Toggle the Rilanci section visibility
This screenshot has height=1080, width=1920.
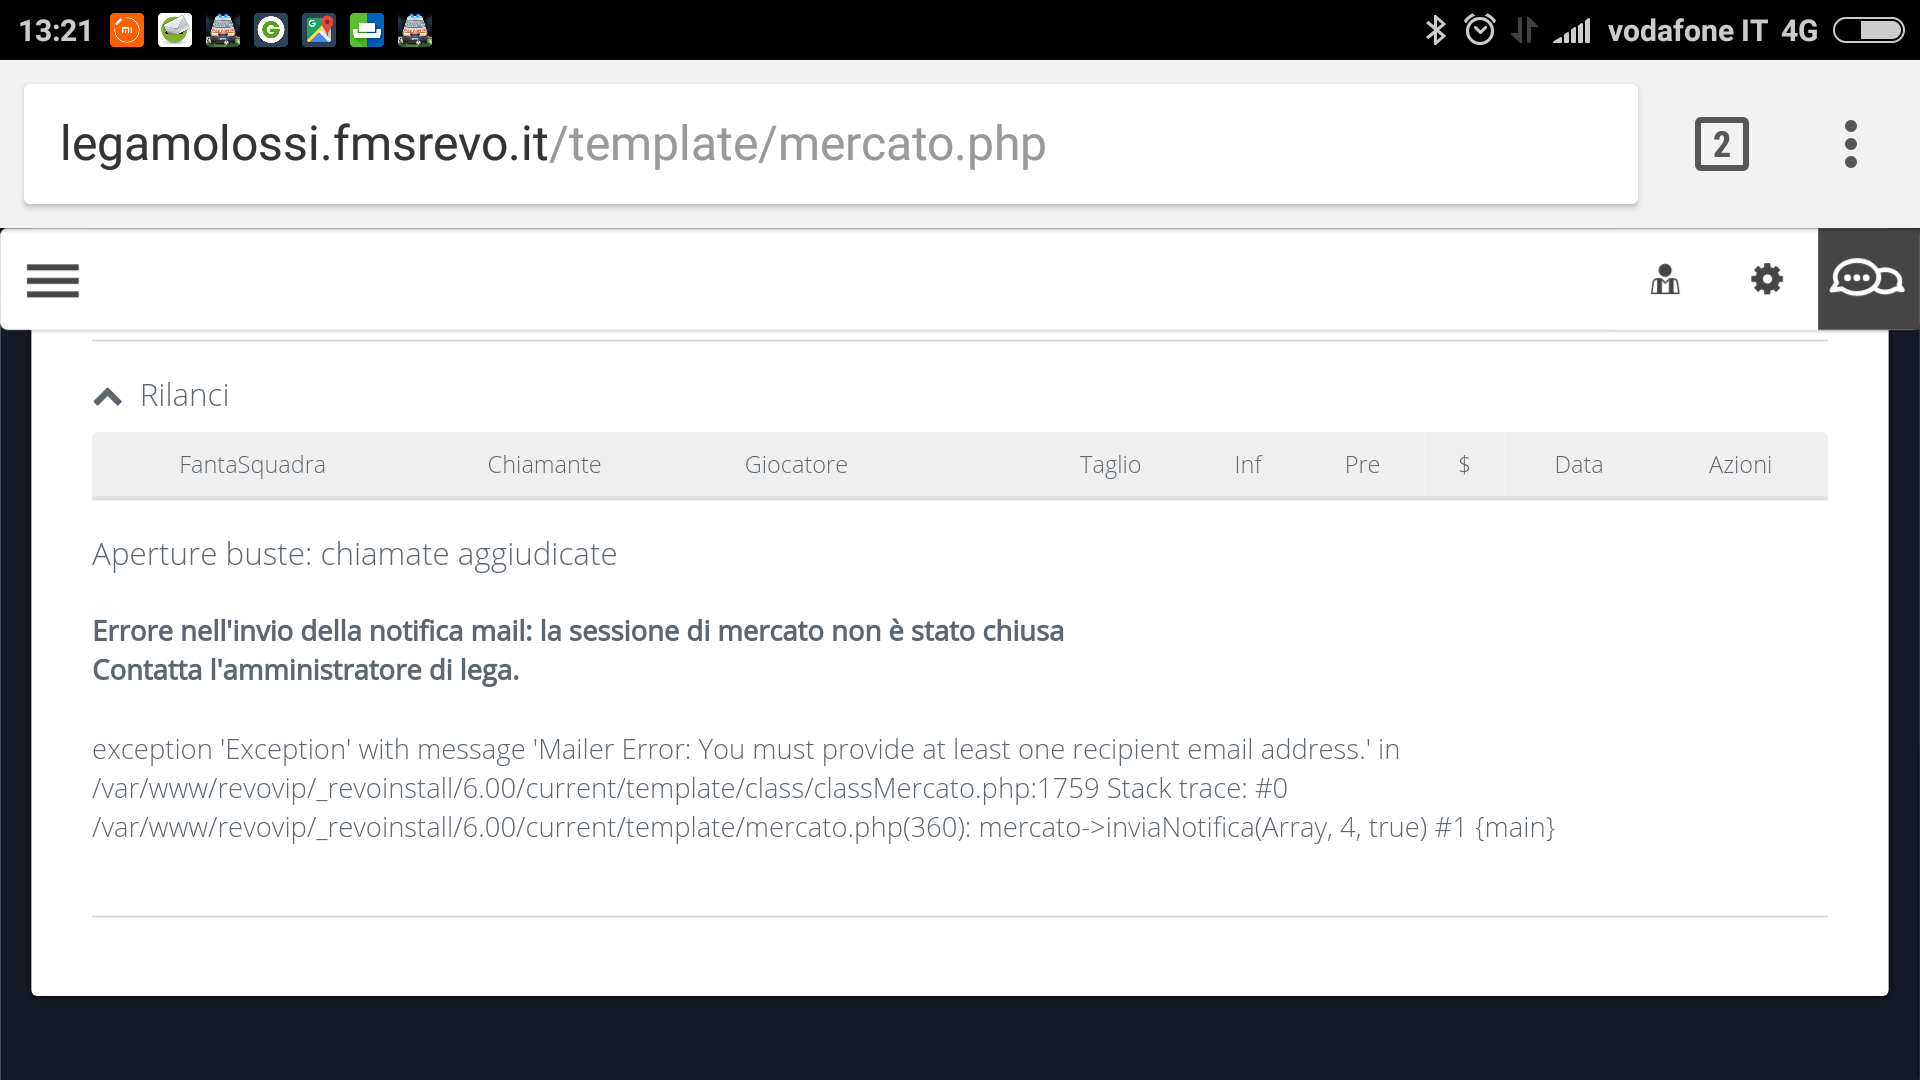108,394
